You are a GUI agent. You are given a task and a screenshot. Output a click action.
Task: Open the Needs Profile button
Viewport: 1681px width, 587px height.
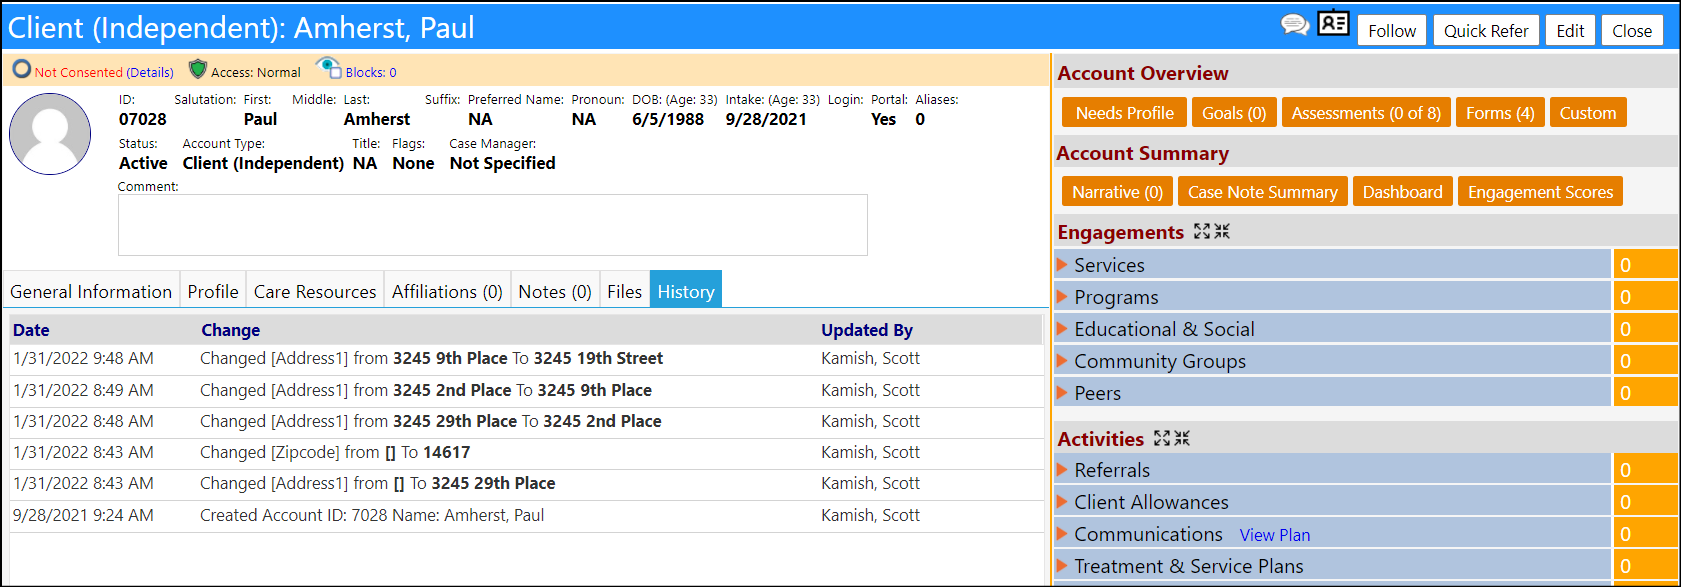click(1125, 113)
